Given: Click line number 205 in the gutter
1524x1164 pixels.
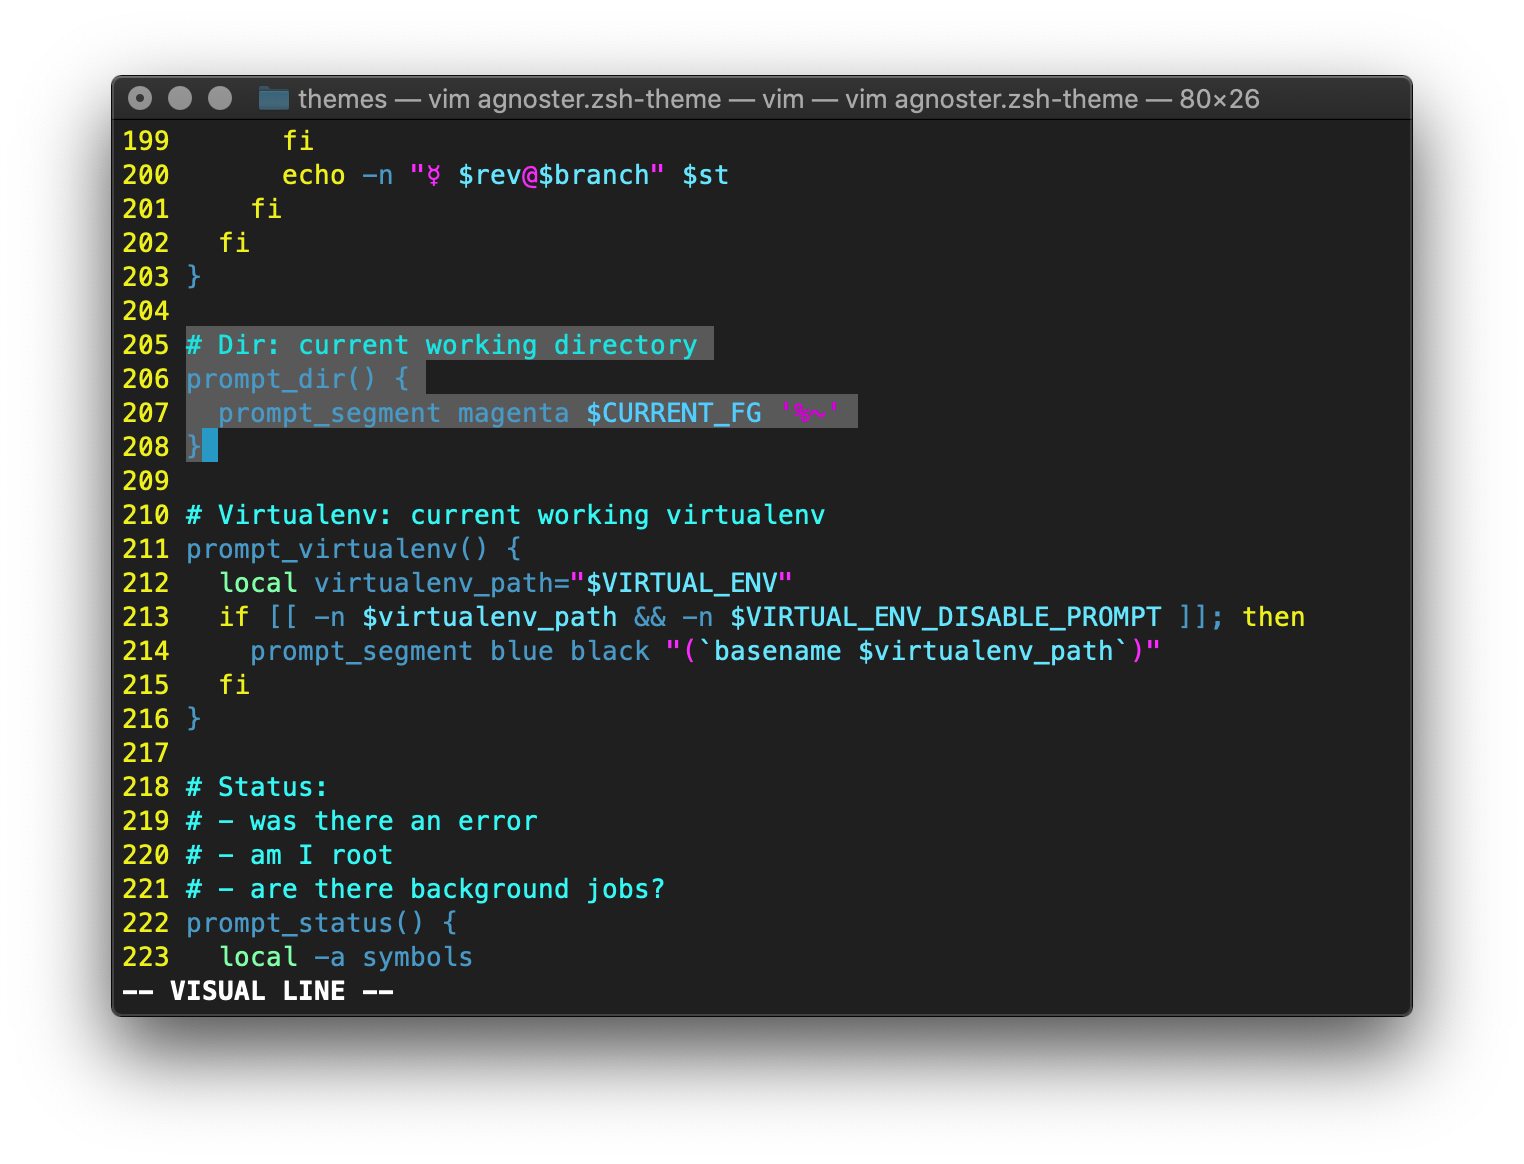Looking at the screenshot, I should [146, 345].
